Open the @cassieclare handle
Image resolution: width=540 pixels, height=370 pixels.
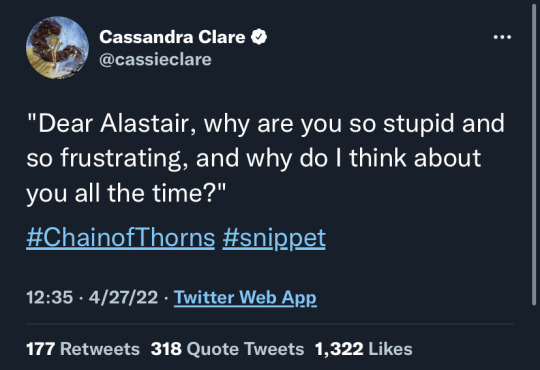tap(155, 60)
